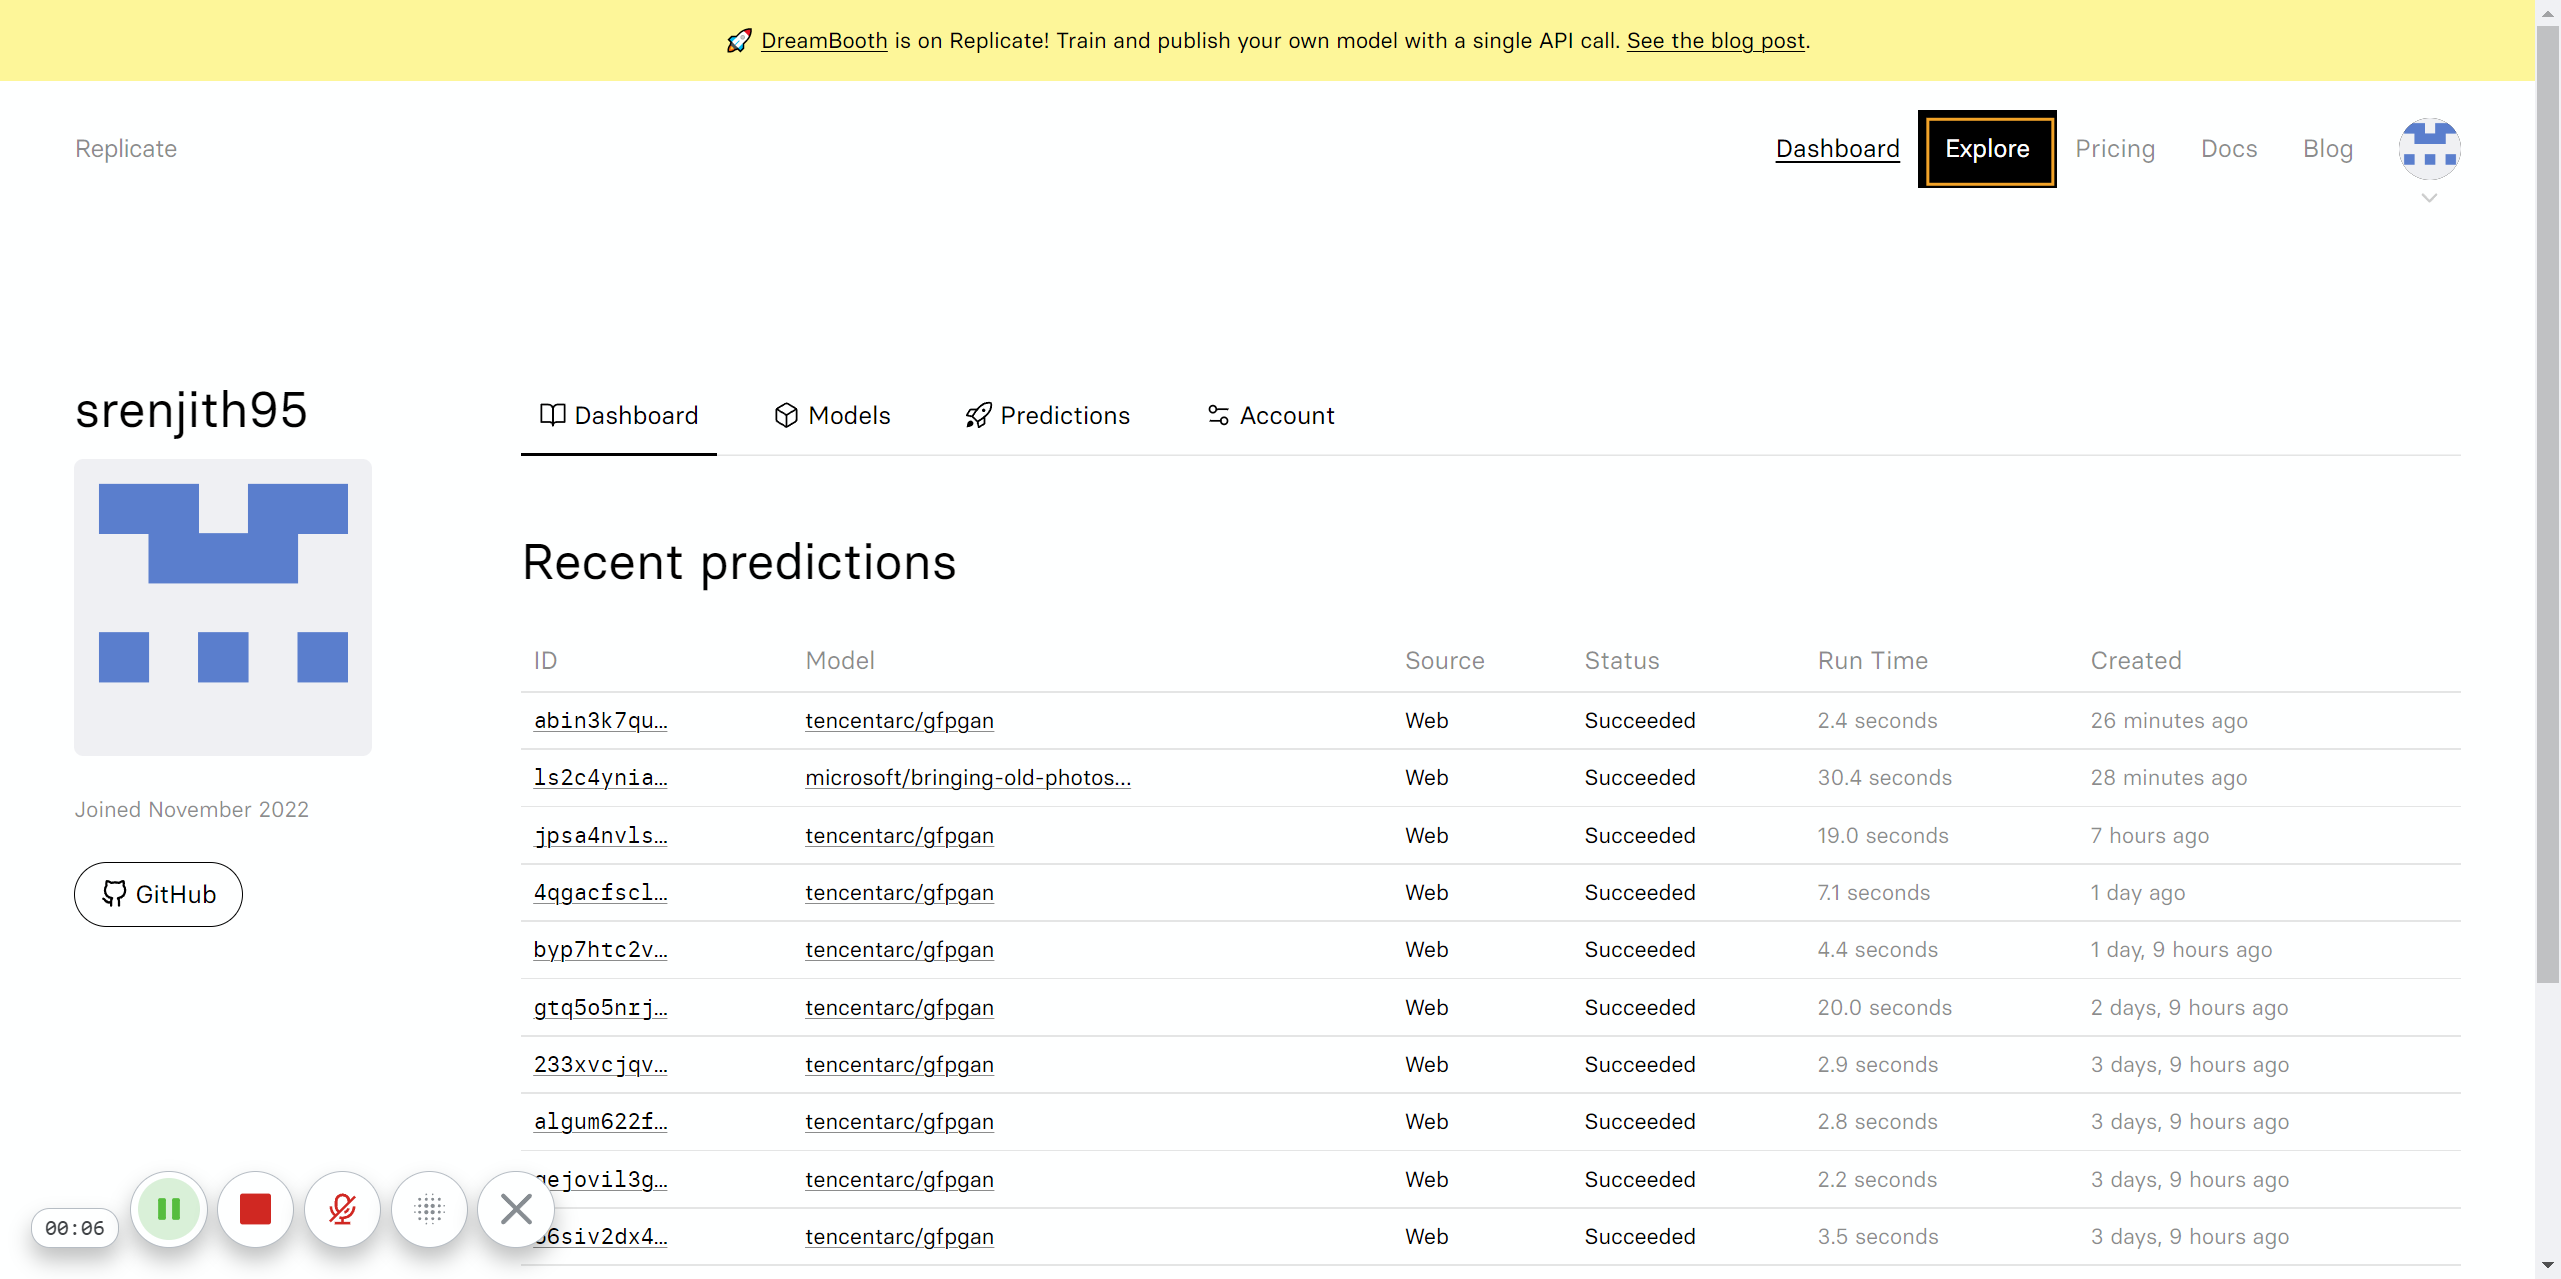The image size is (2561, 1279).
Task: Open Docs in top navigation
Action: coord(2229,148)
